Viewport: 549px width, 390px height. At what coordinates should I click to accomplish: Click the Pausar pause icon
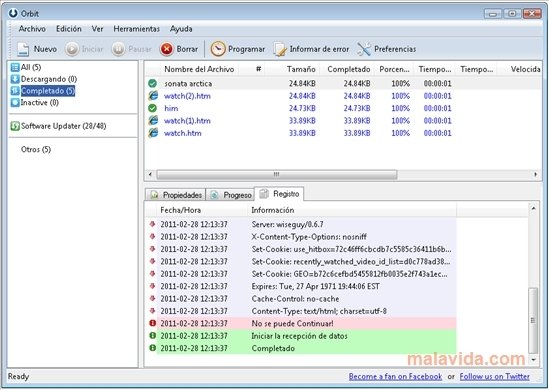[x=118, y=49]
